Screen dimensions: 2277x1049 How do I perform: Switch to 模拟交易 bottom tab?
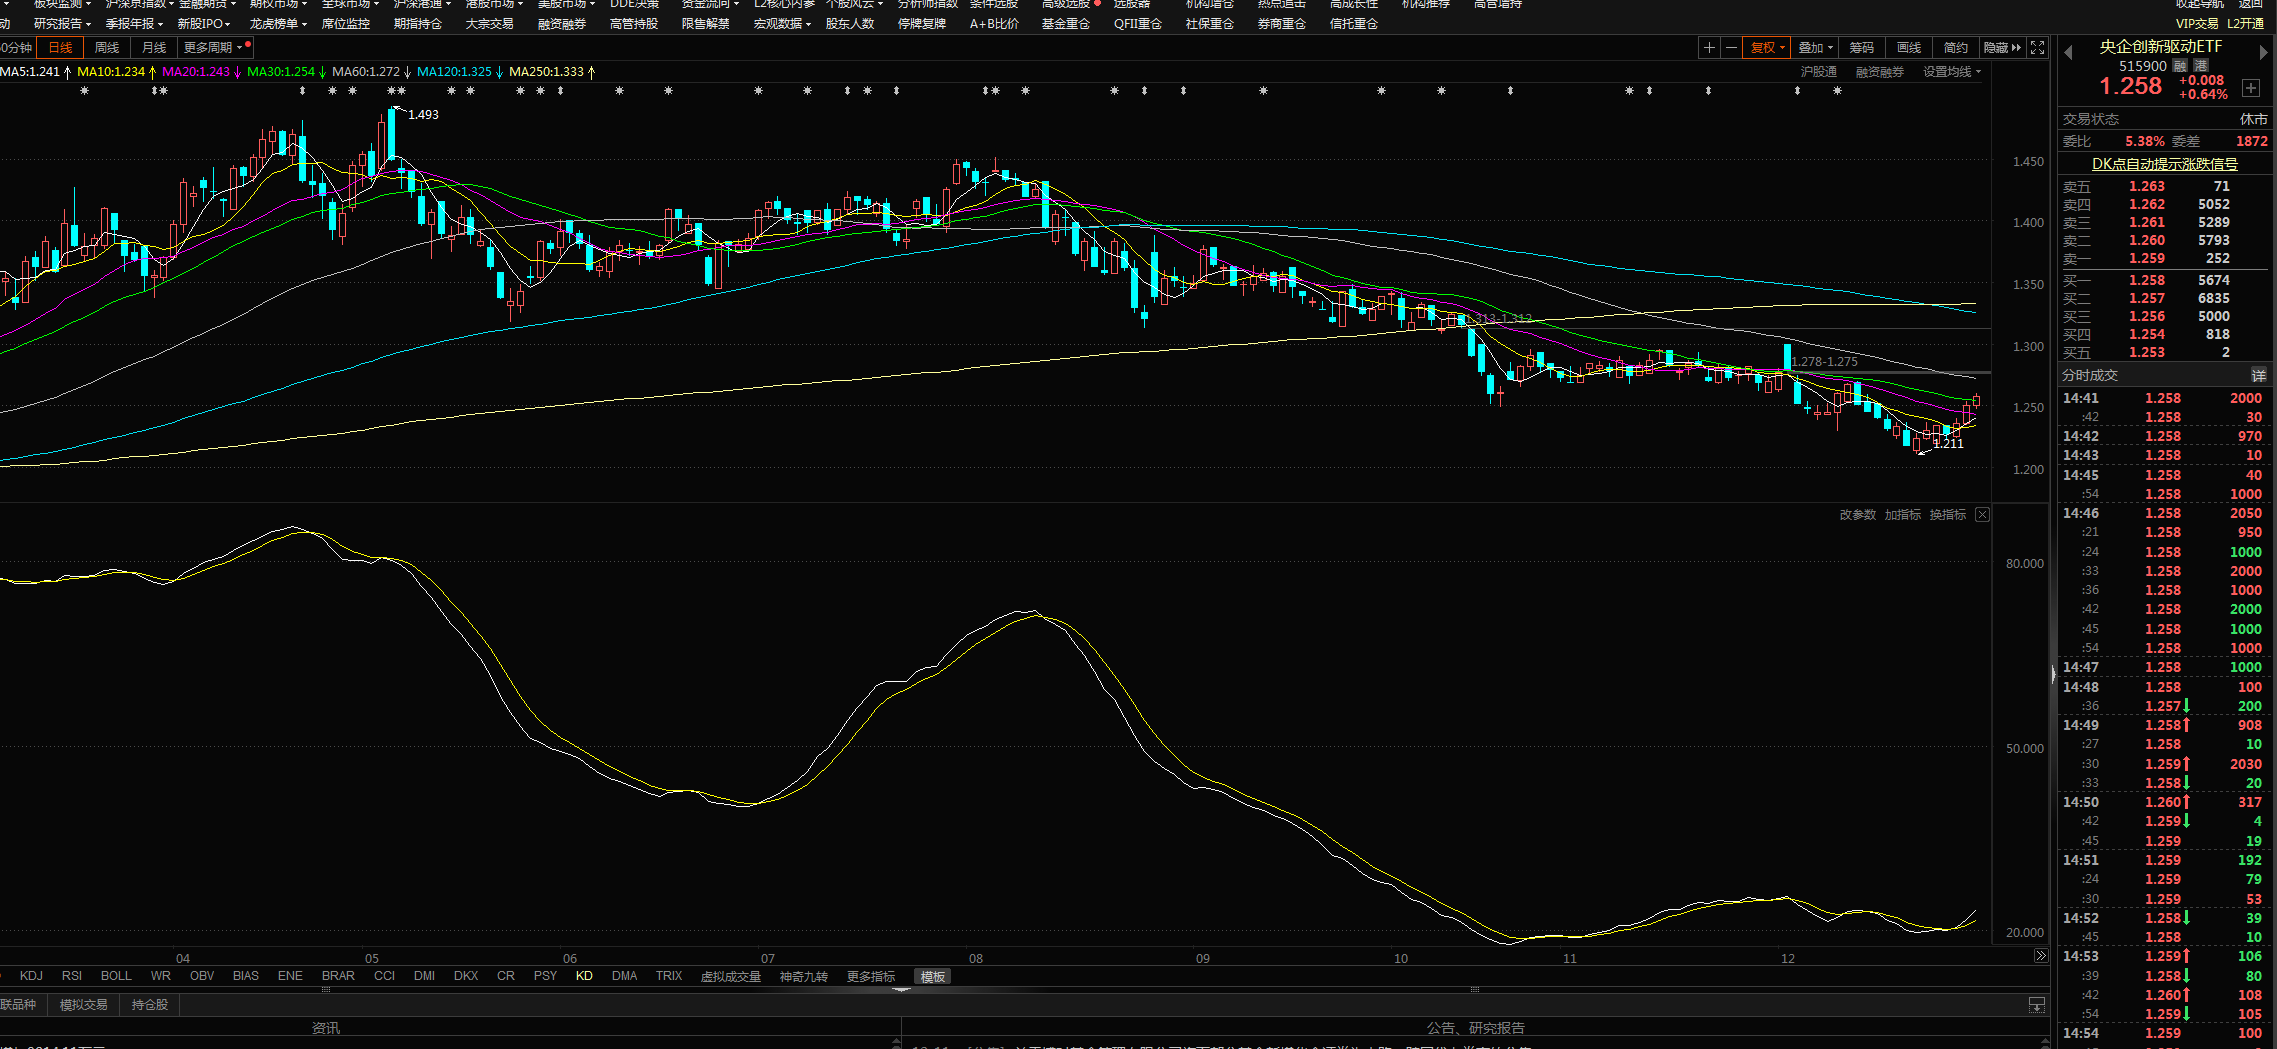point(83,1005)
